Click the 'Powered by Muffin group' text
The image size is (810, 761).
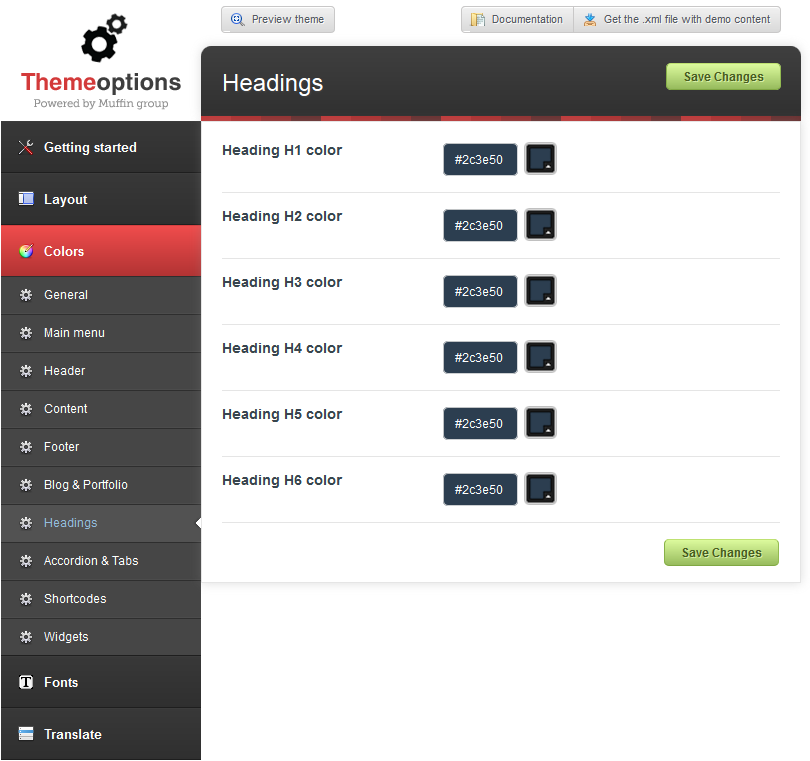pyautogui.click(x=101, y=103)
